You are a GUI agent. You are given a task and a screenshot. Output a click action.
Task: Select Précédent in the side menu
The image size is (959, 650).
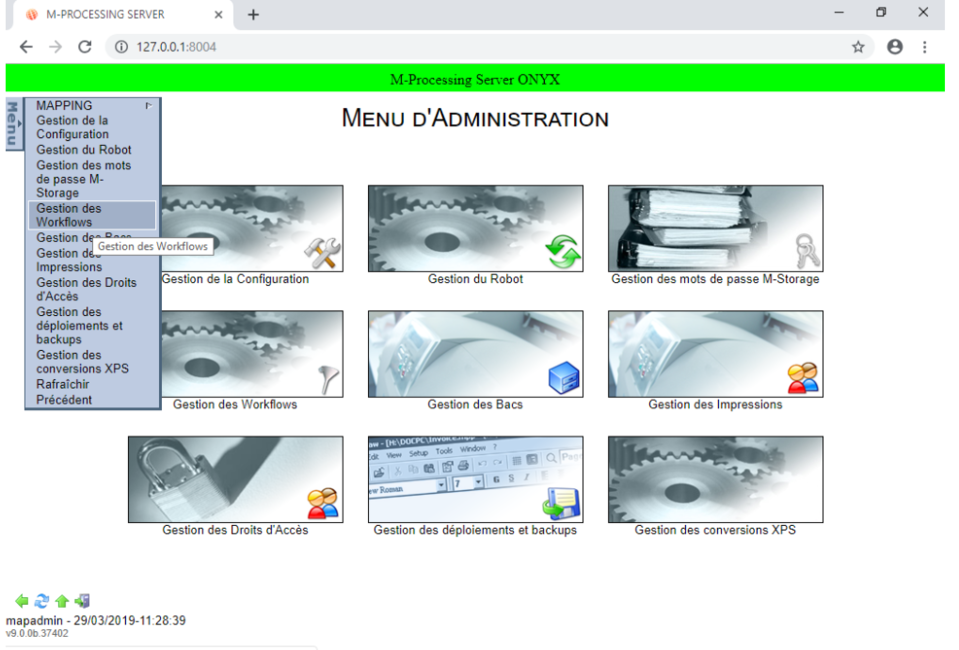pos(64,400)
